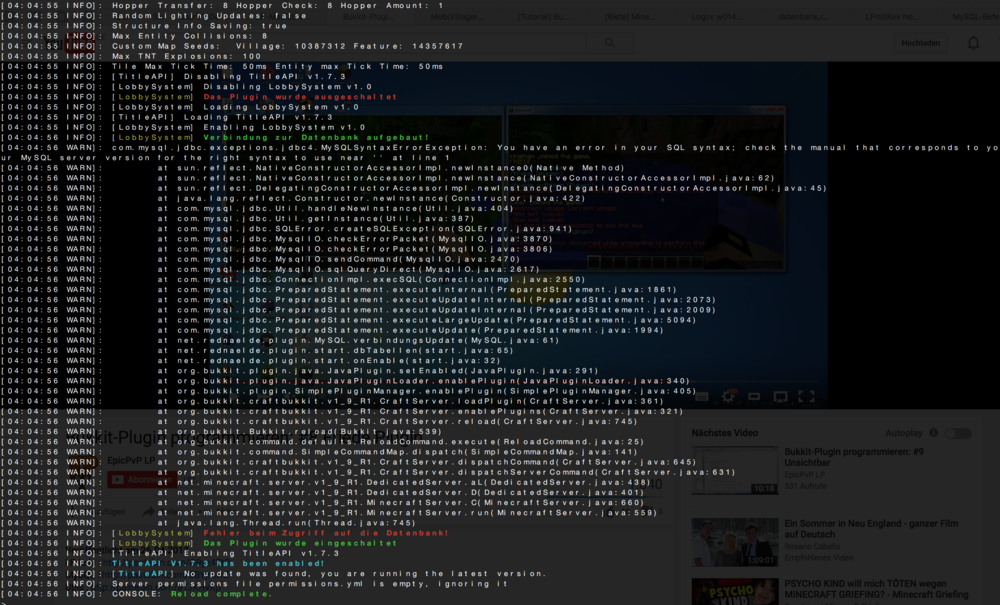This screenshot has width=1000, height=605.
Task: Click the Abonnieren subscribe button
Action: coord(142,479)
